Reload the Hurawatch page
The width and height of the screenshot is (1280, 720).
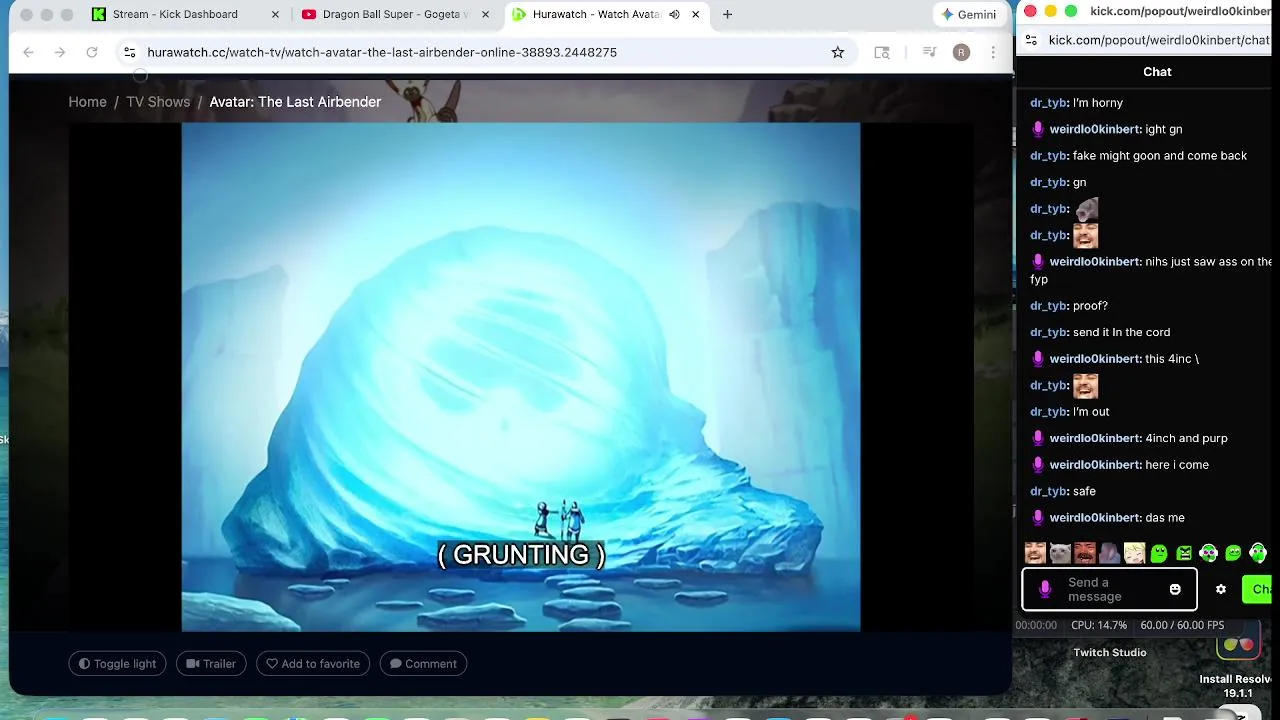pyautogui.click(x=92, y=52)
